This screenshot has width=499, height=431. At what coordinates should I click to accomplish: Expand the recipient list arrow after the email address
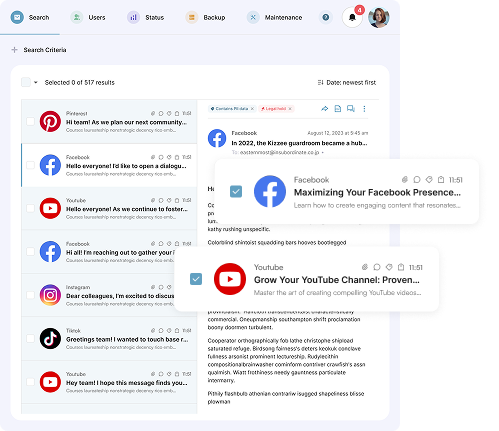[323, 153]
